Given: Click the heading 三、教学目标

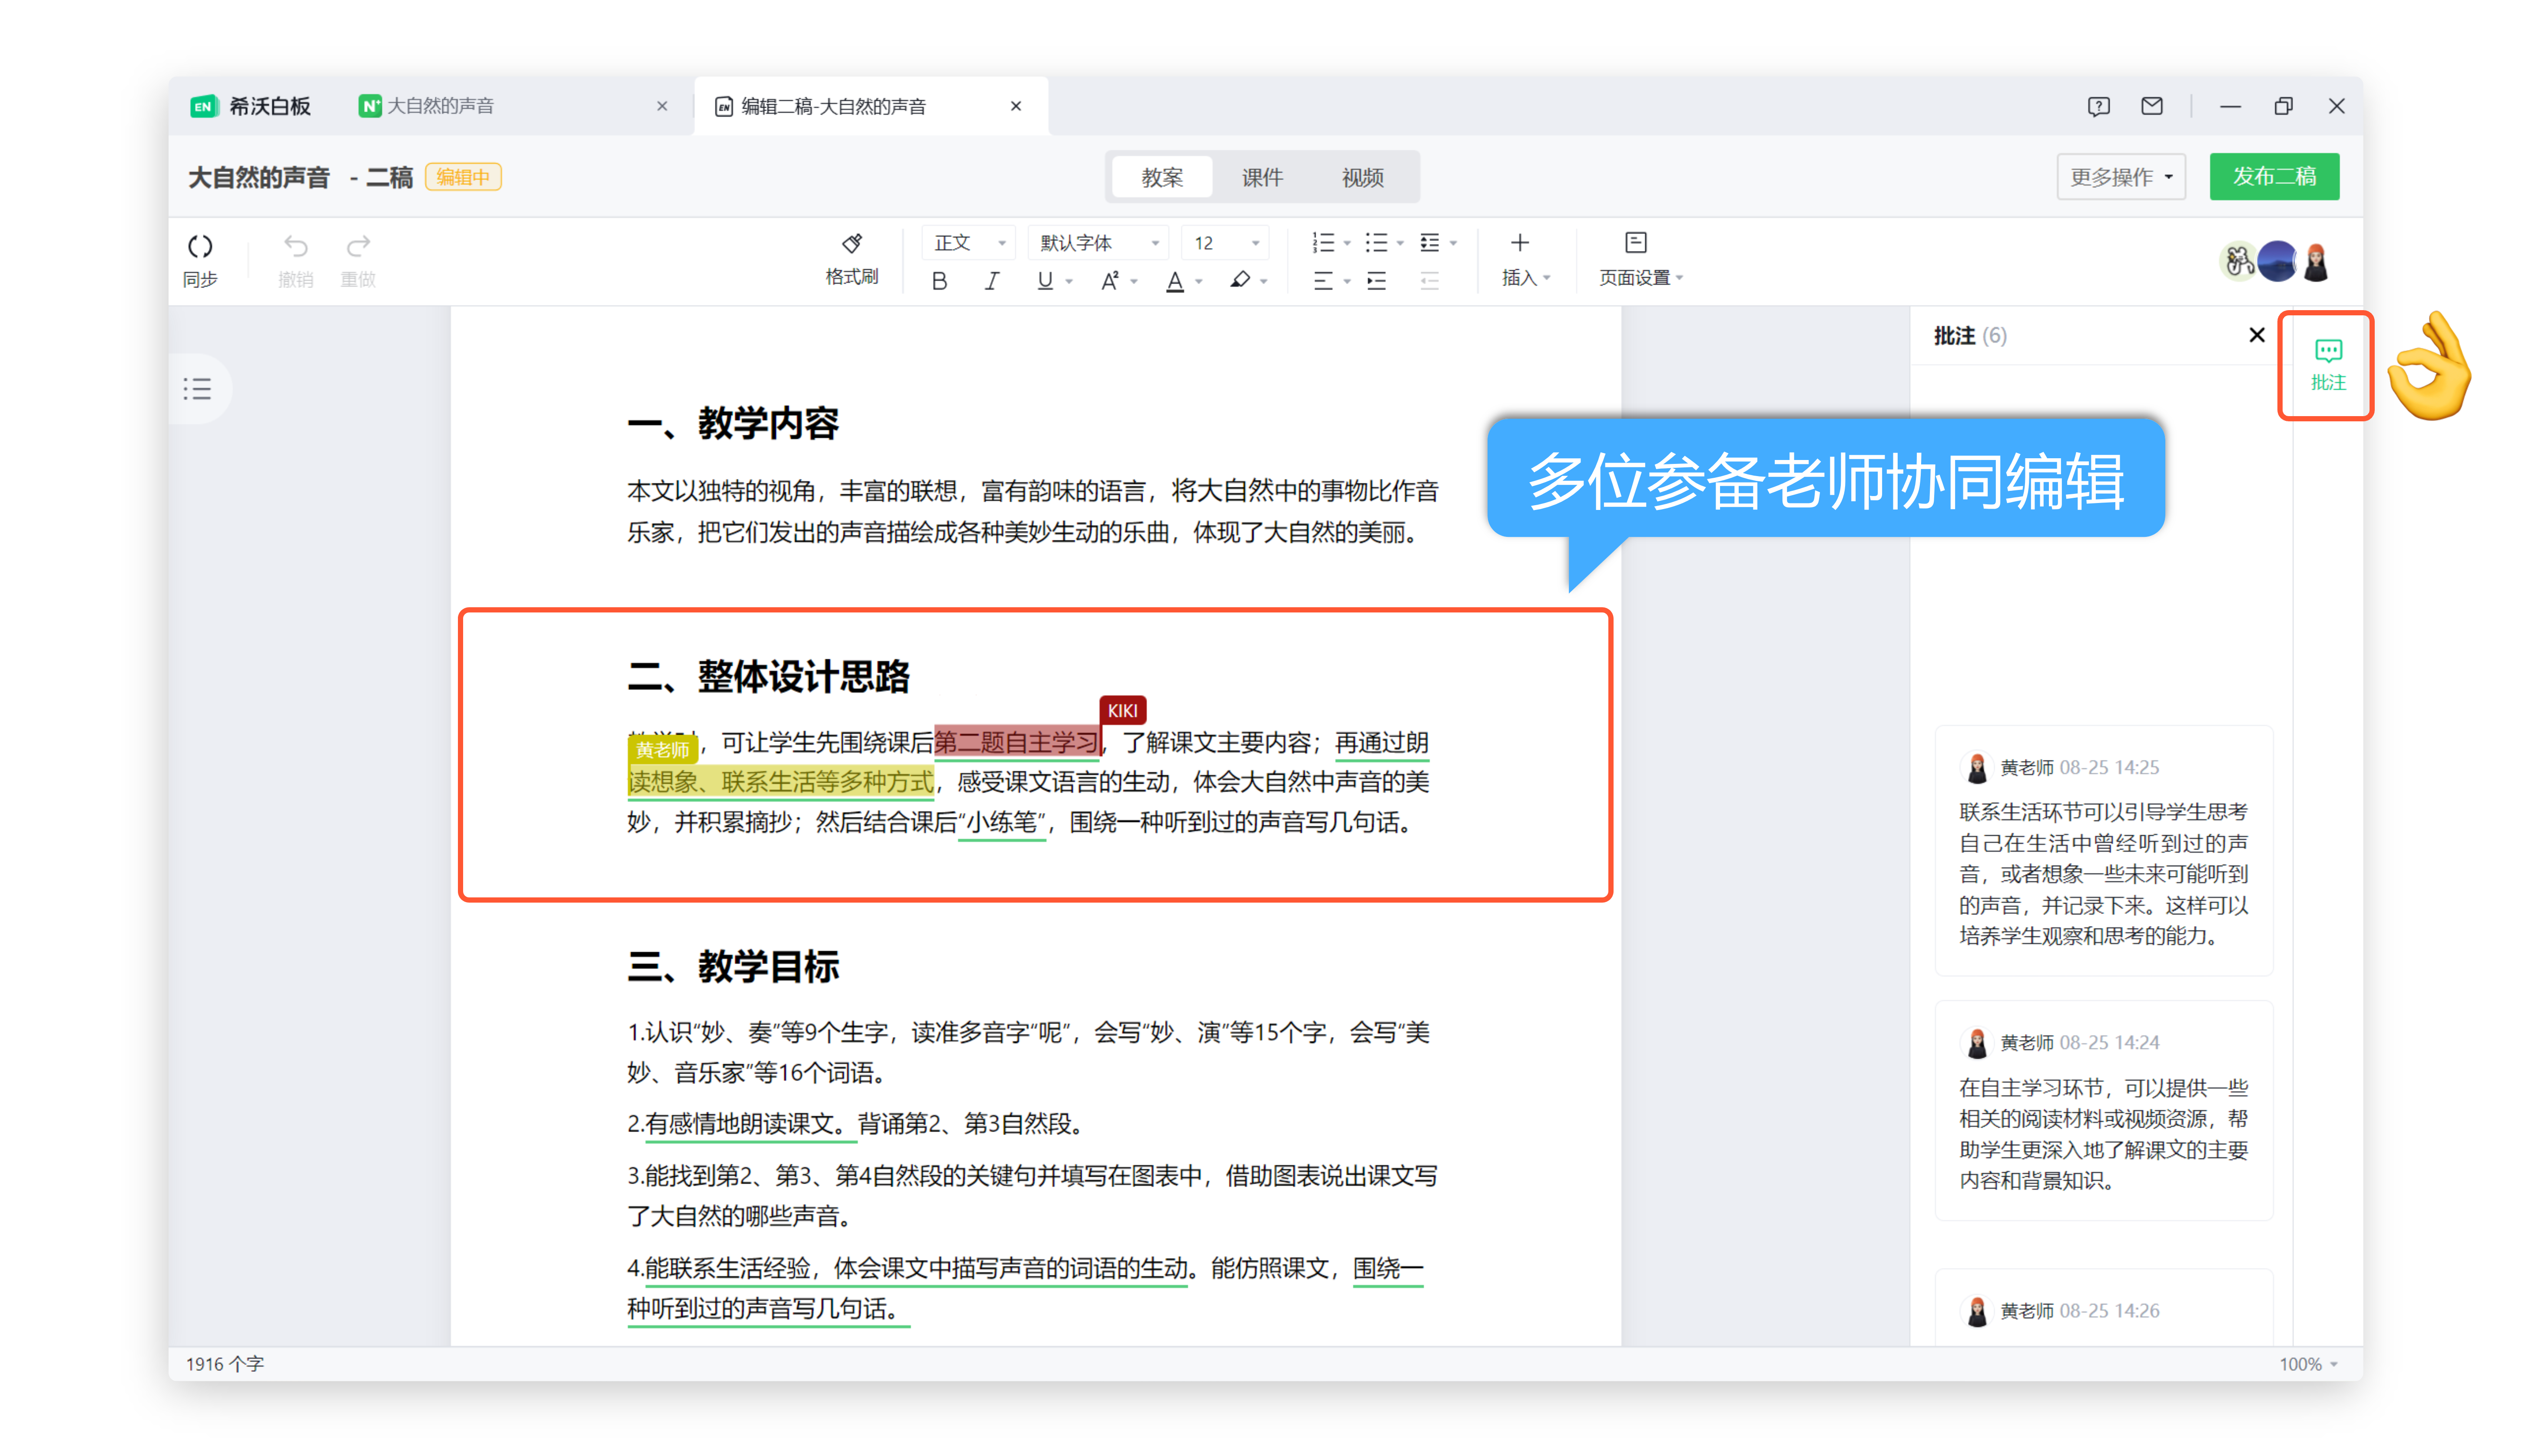Looking at the screenshot, I should (x=732, y=967).
